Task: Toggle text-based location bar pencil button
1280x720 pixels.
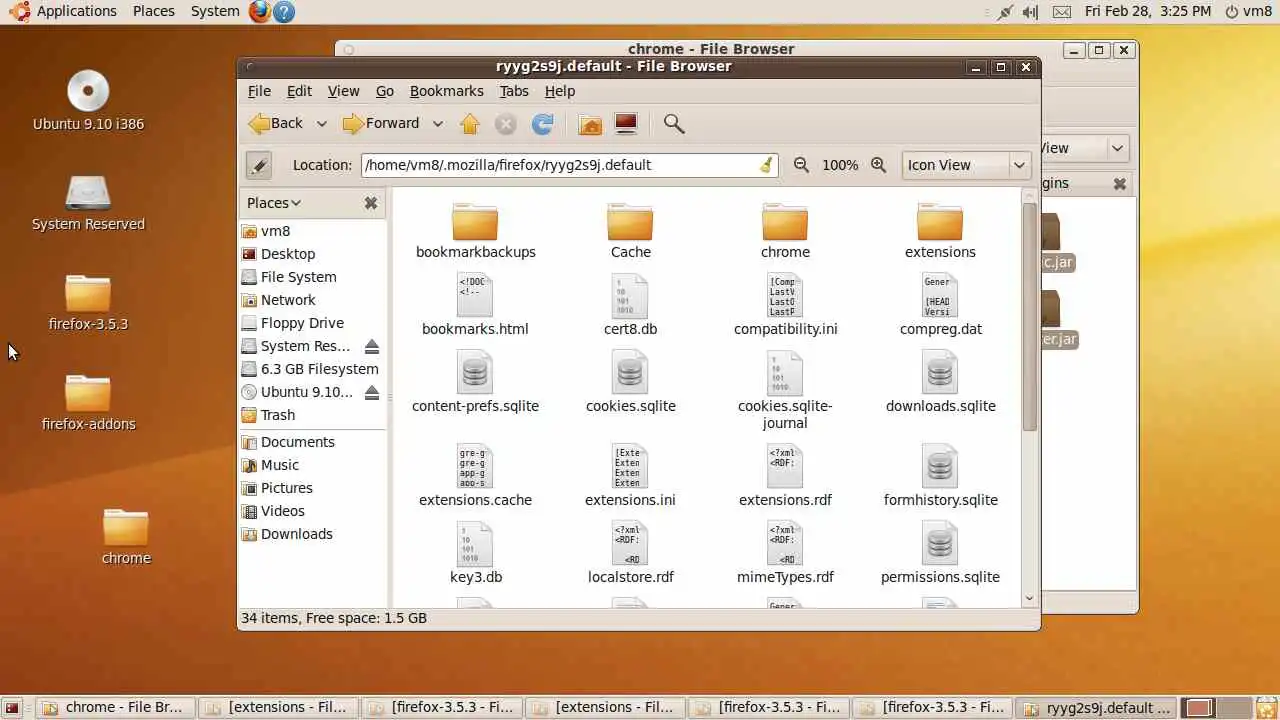Action: click(x=258, y=165)
